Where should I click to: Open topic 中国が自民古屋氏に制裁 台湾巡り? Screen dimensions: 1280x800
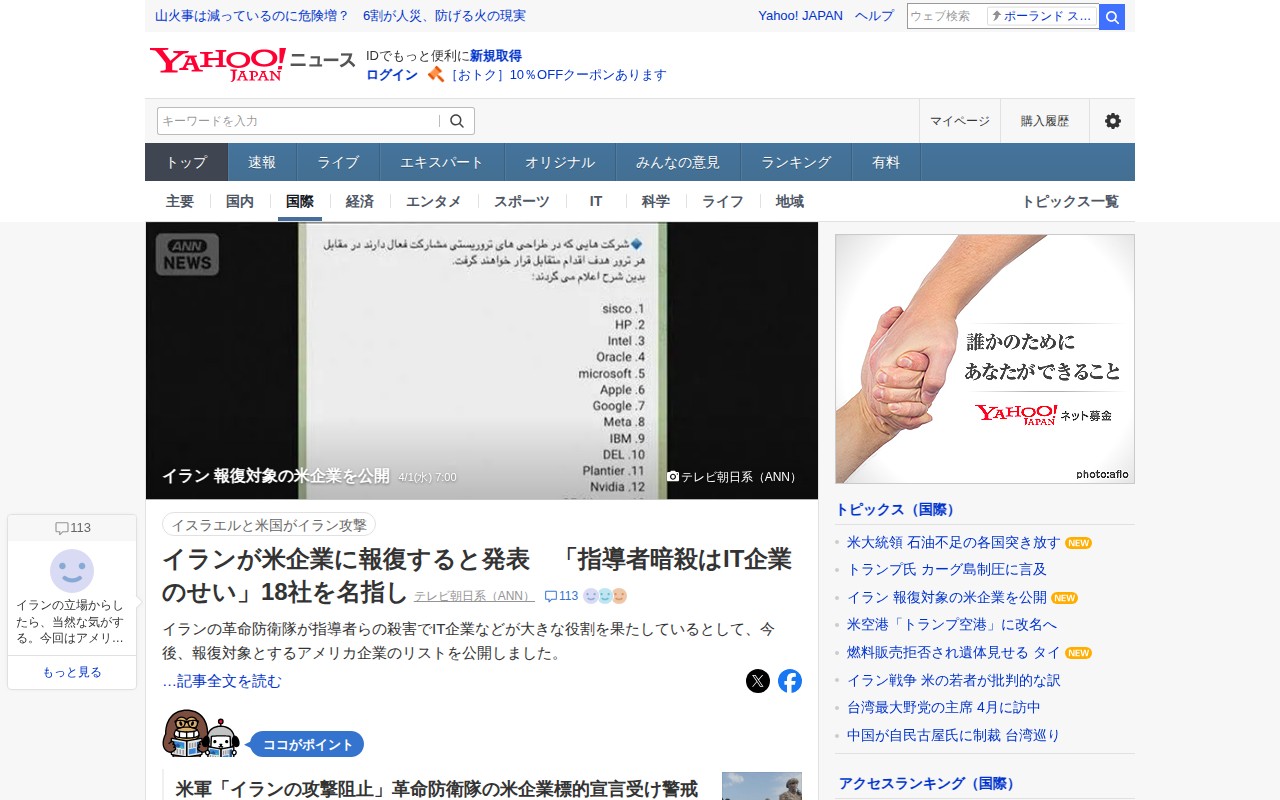(954, 735)
